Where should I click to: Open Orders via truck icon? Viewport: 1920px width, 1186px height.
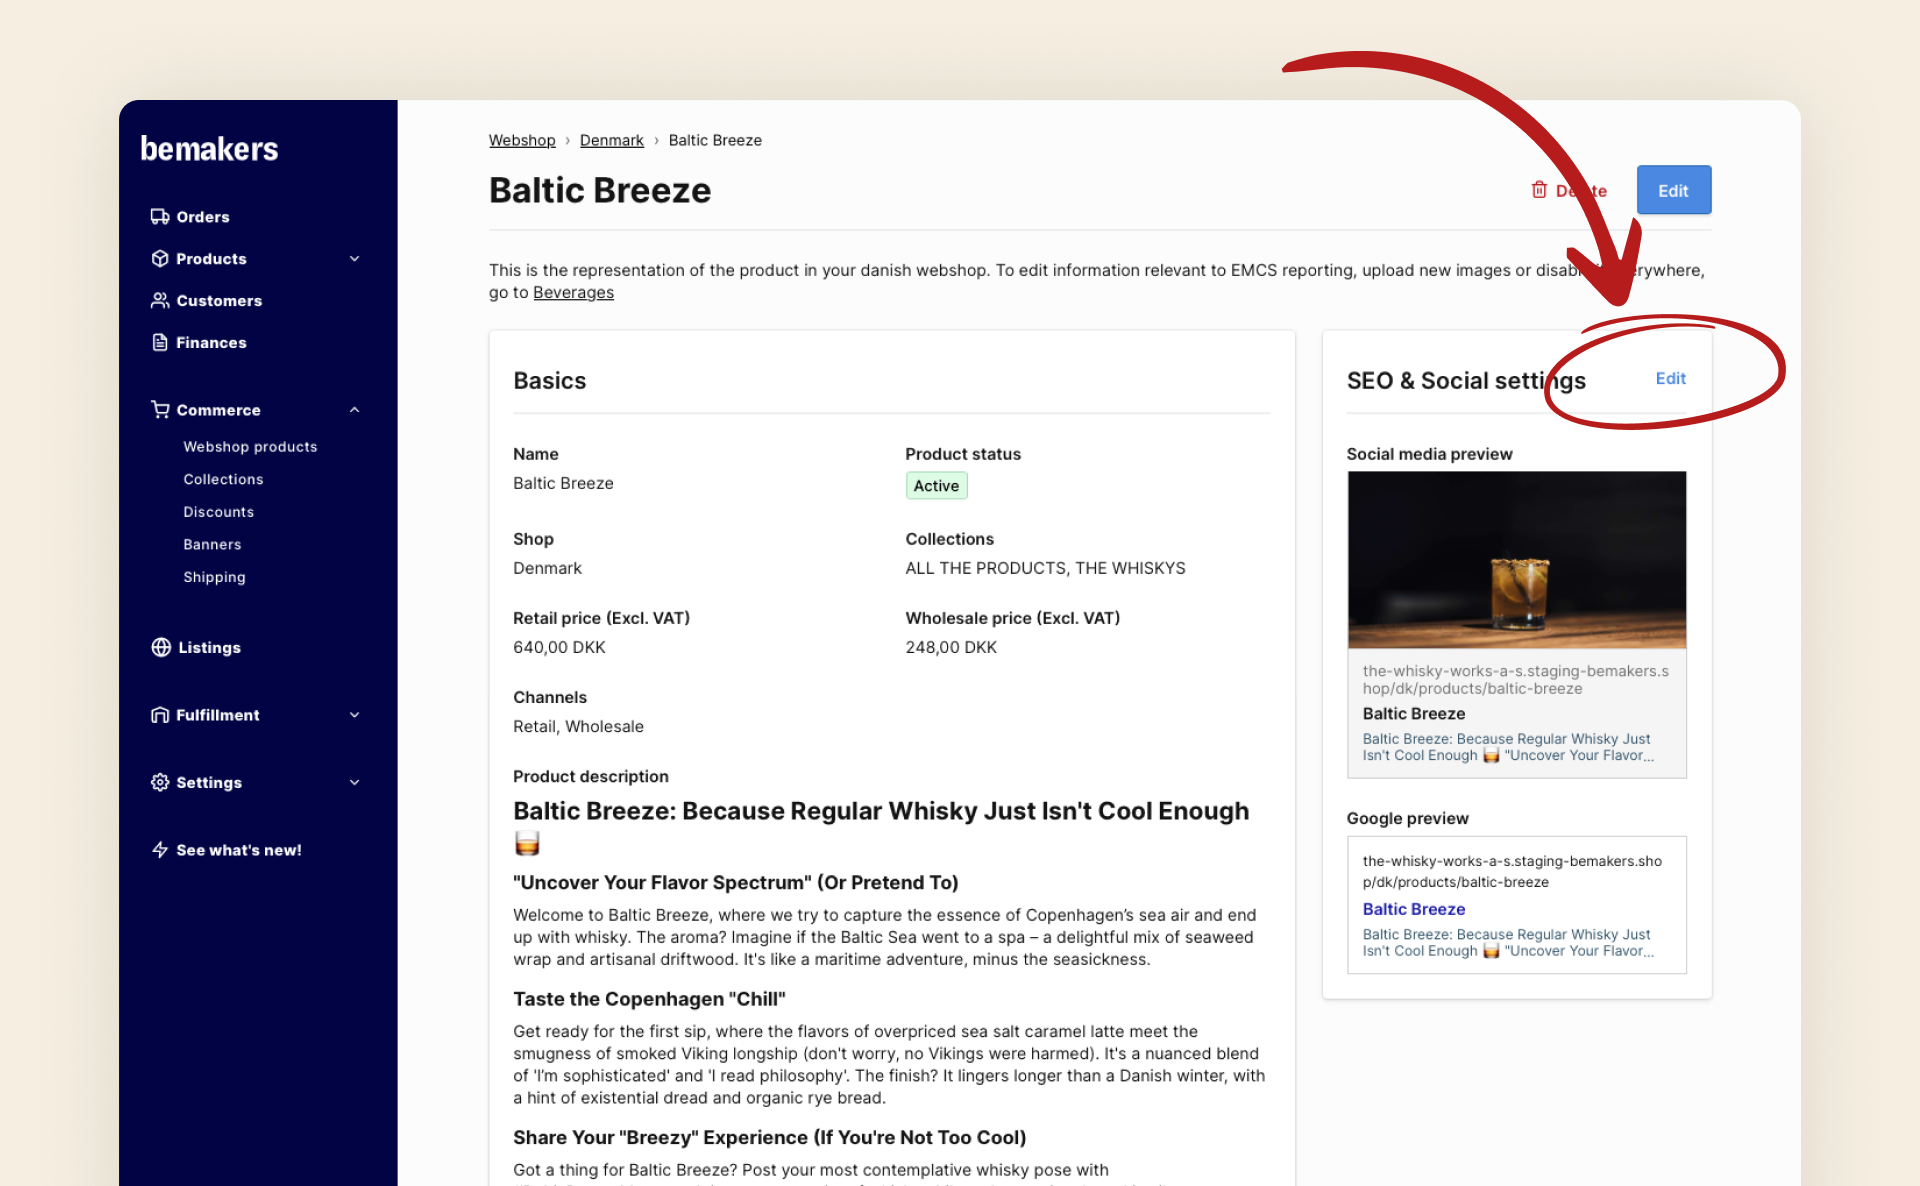(160, 216)
